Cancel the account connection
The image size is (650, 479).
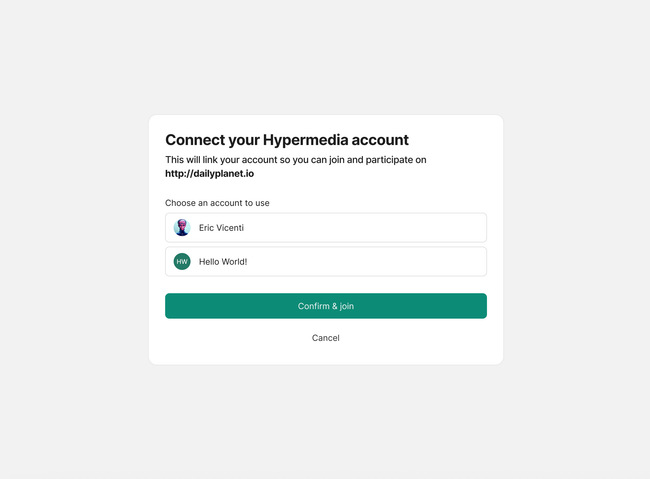pos(326,338)
